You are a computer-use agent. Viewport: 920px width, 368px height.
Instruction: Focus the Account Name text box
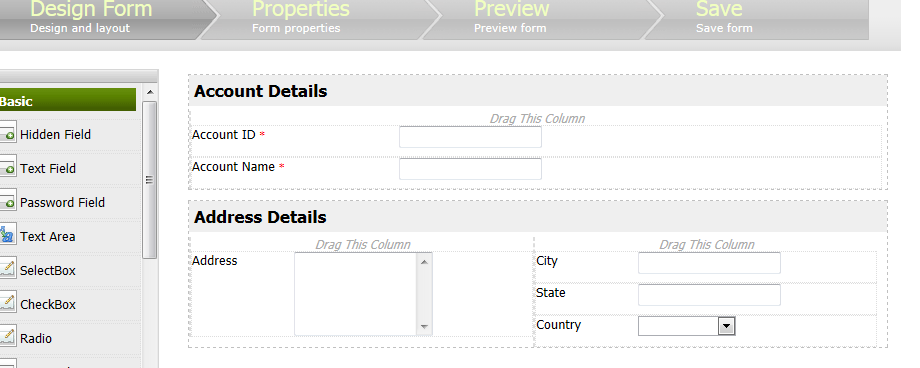coord(470,169)
